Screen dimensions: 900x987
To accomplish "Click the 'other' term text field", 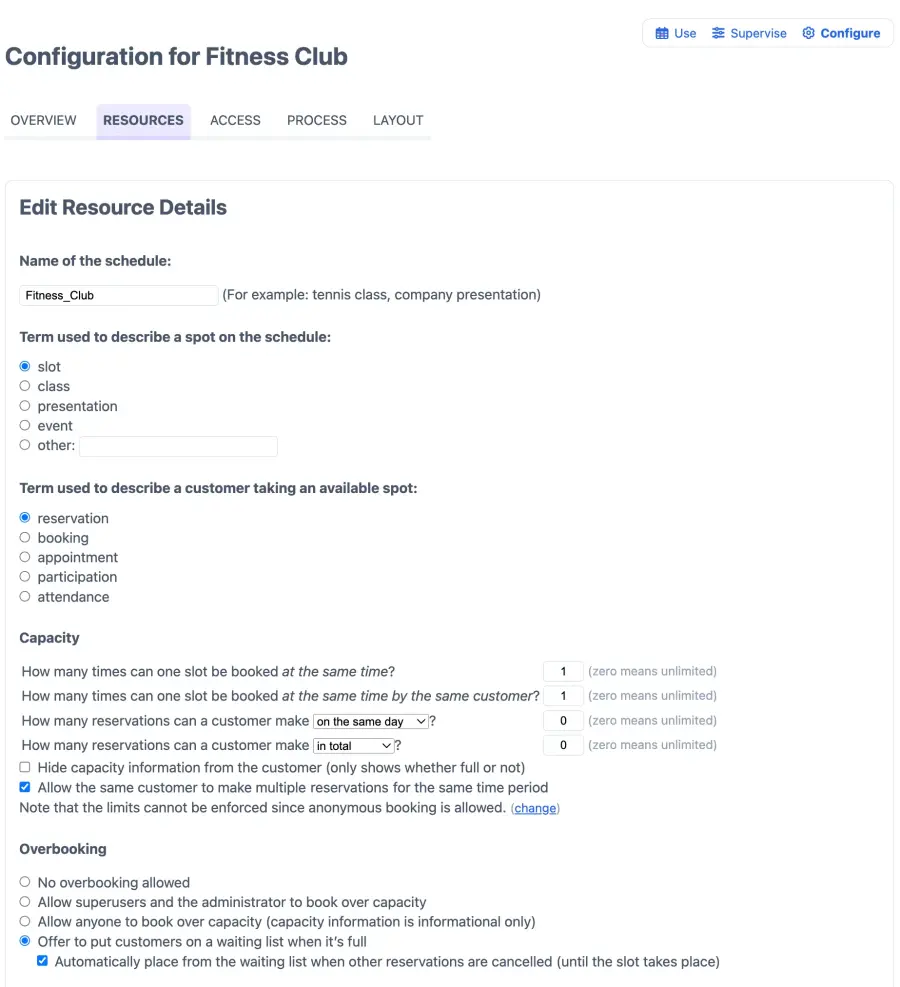I will (x=178, y=446).
